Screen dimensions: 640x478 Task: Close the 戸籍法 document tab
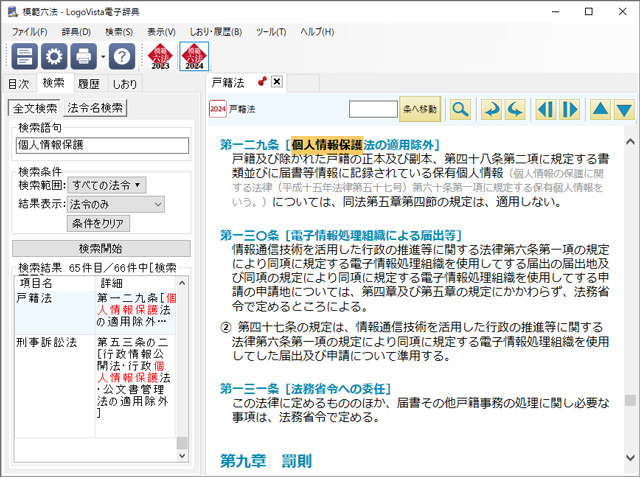pyautogui.click(x=277, y=82)
